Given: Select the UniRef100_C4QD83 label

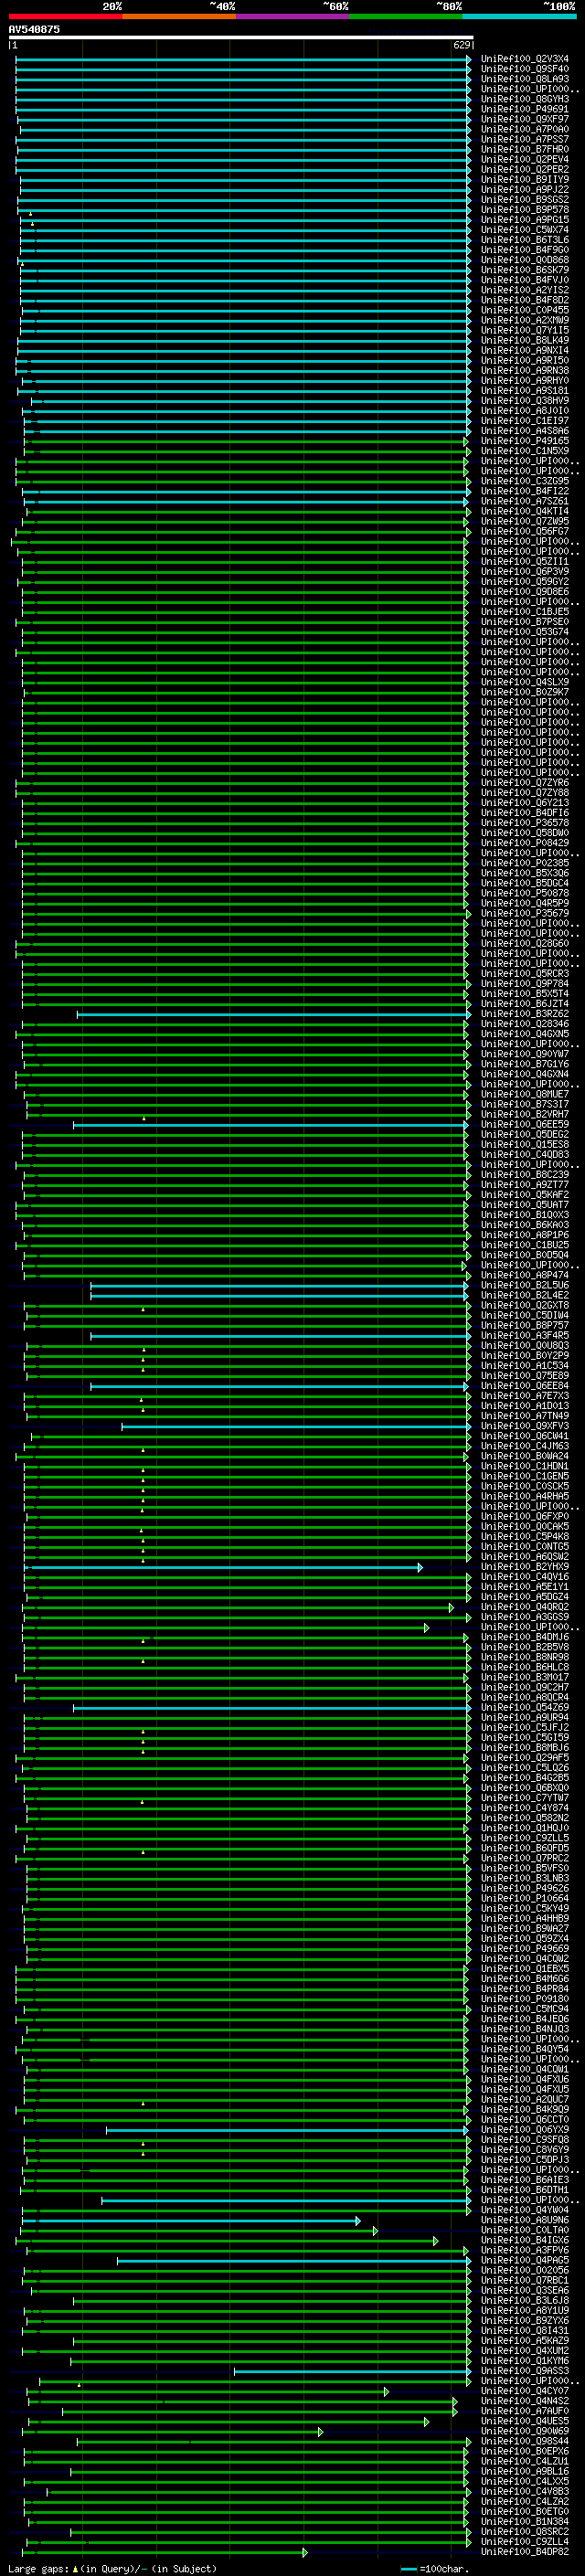Looking at the screenshot, I should [x=524, y=1155].
